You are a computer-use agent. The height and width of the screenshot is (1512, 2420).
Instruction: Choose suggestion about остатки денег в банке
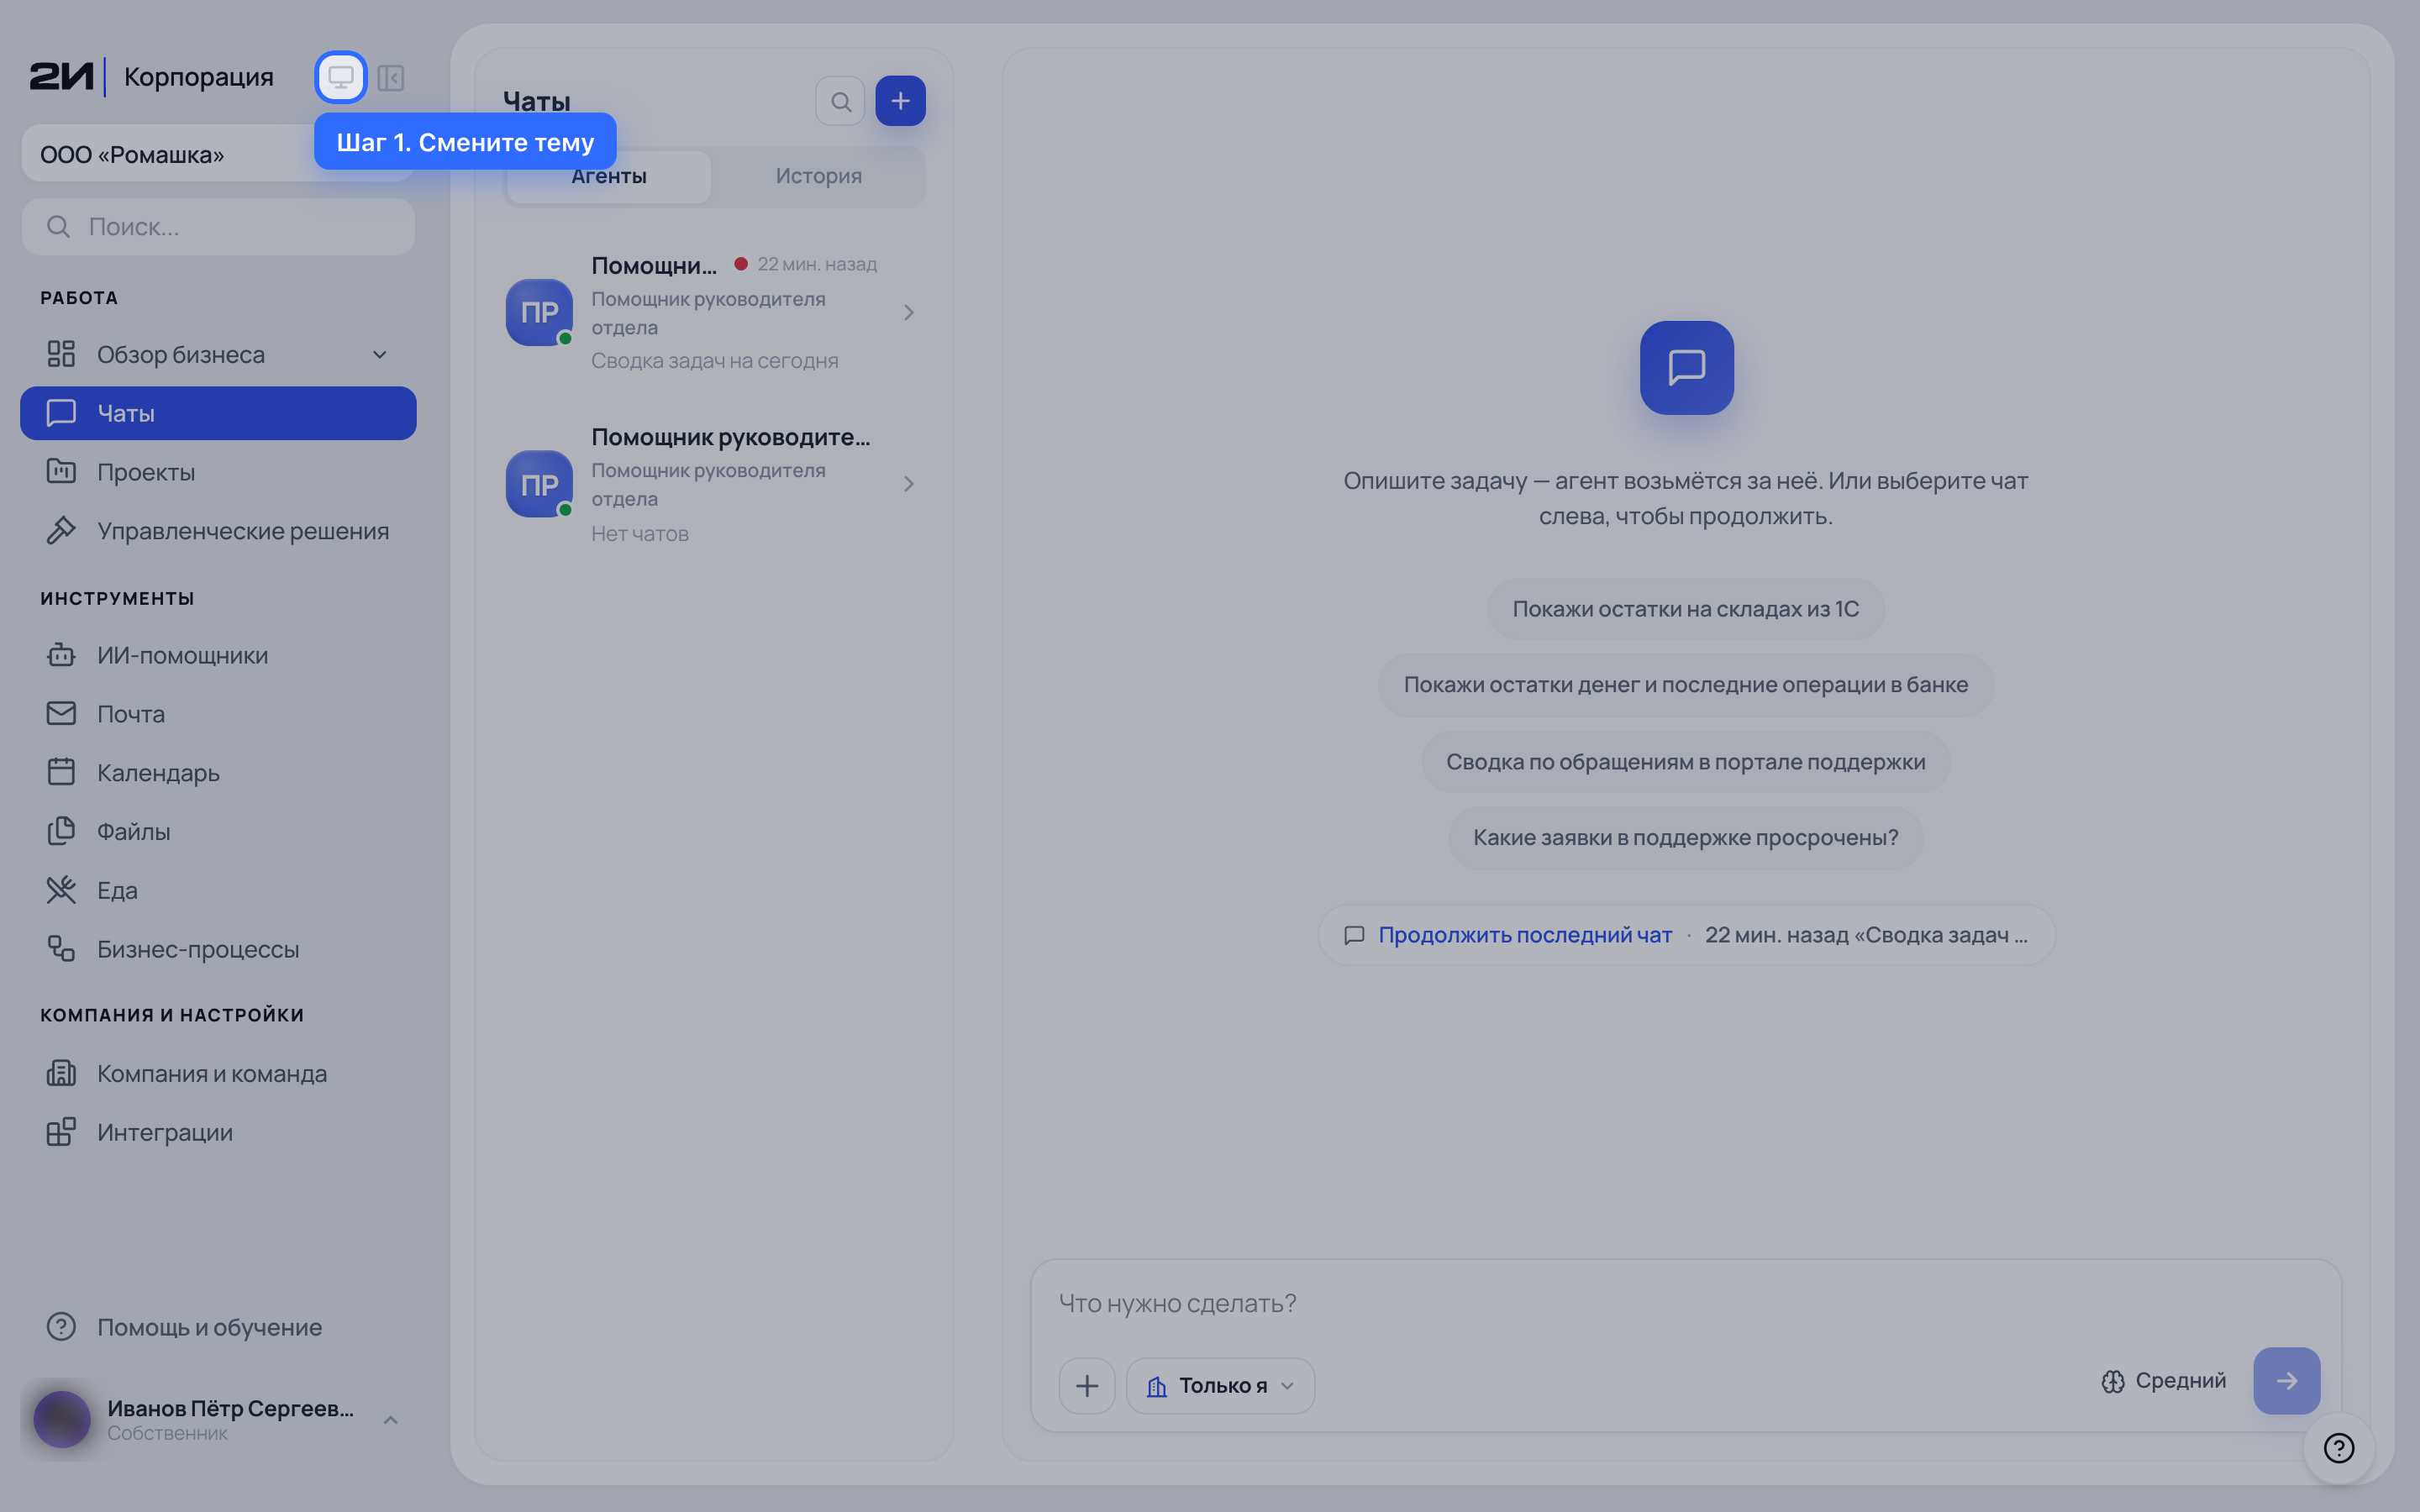tap(1686, 685)
